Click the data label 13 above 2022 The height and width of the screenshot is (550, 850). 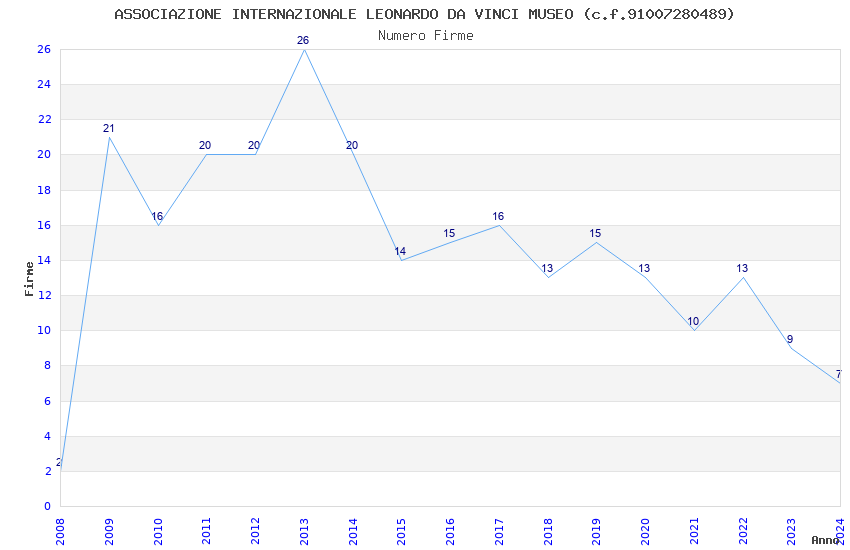pos(742,268)
